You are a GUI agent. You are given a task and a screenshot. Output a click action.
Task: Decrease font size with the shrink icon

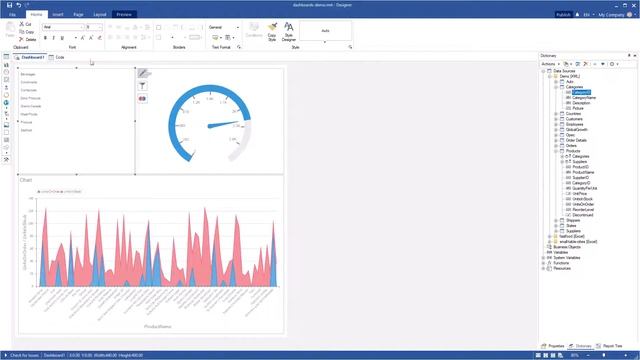(91, 38)
